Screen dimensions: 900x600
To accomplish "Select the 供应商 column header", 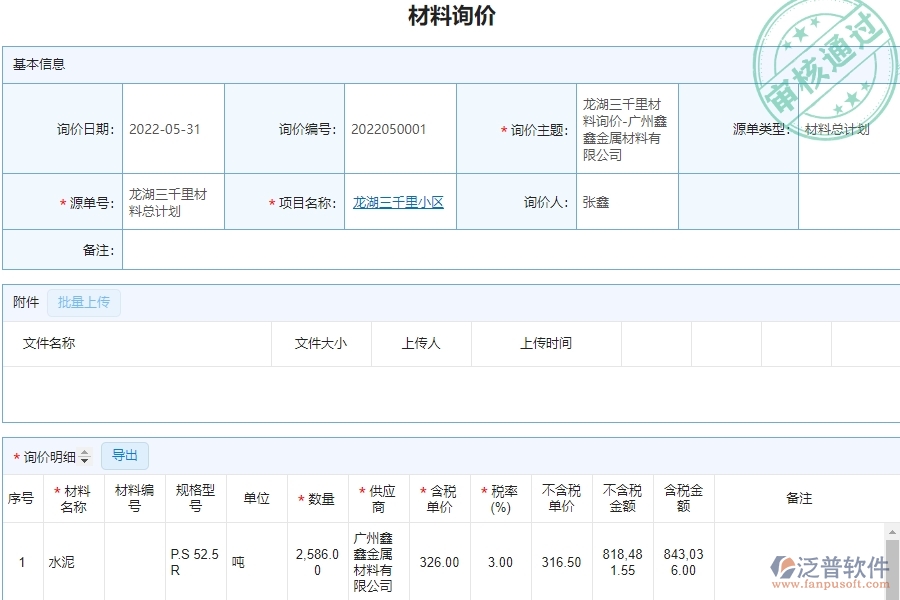I will pos(378,497).
